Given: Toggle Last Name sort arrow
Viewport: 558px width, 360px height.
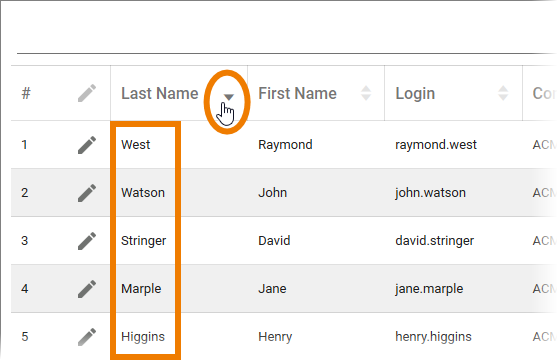Looking at the screenshot, I should click(x=228, y=97).
